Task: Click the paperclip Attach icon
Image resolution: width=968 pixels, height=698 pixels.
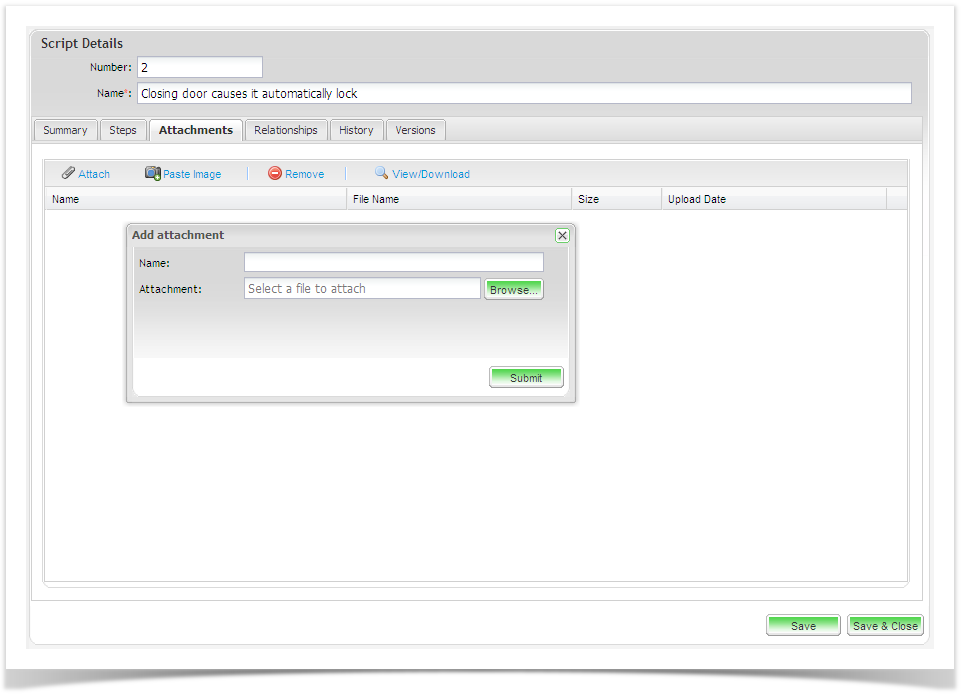Action: [x=68, y=173]
